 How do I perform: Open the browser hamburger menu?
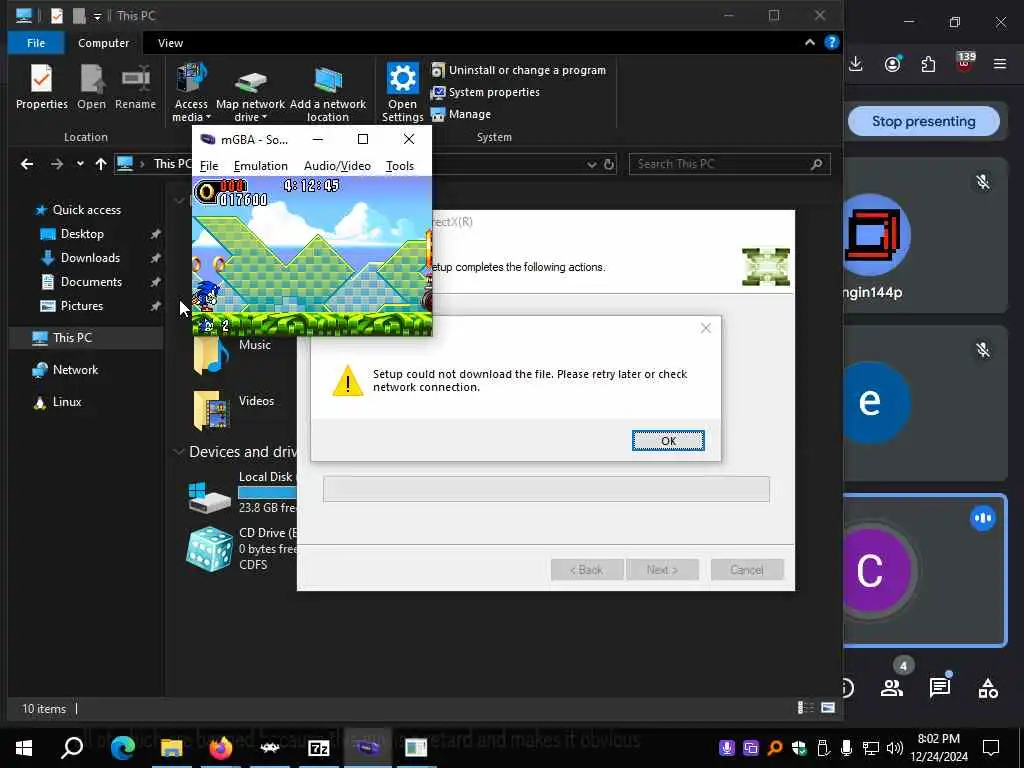point(1000,64)
